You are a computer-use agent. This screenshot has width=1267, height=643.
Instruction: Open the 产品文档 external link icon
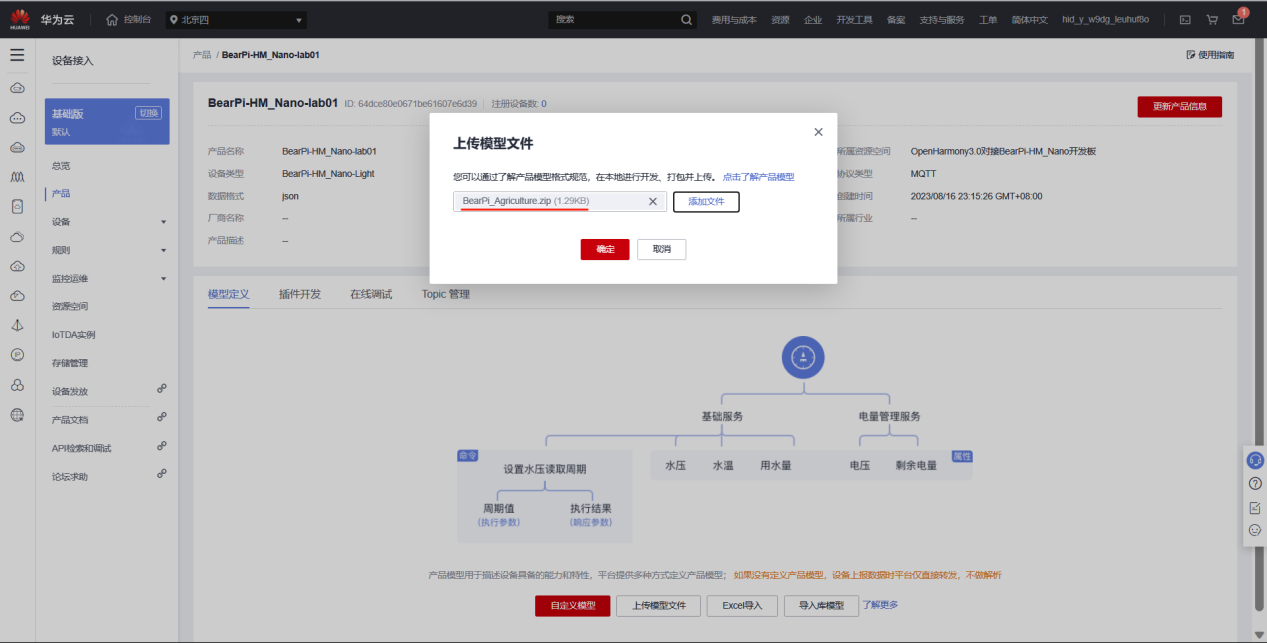point(162,417)
